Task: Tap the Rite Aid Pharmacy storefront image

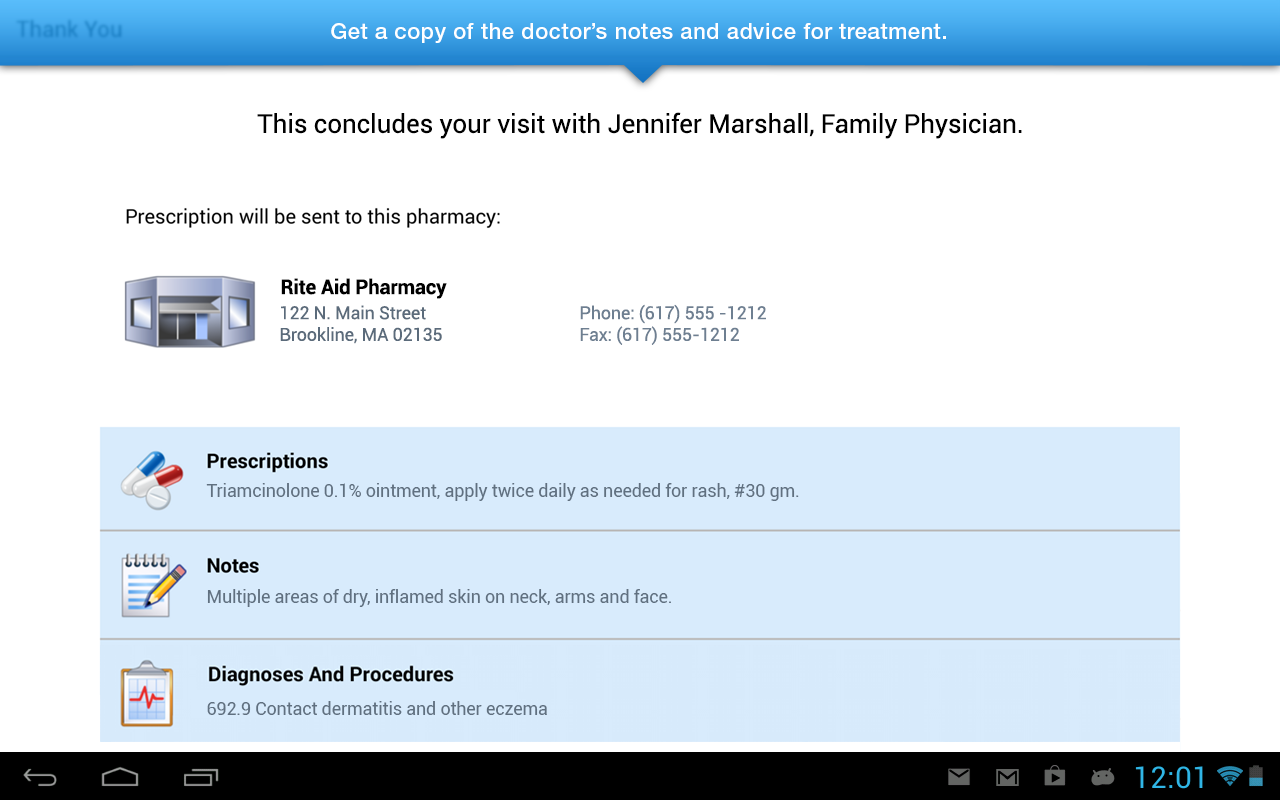Action: (x=189, y=312)
